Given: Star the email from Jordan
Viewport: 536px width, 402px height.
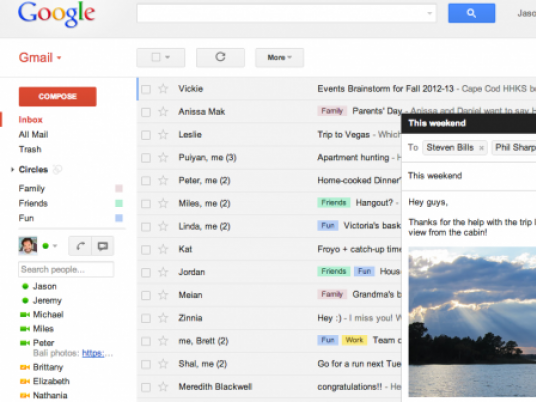Looking at the screenshot, I should (x=163, y=272).
